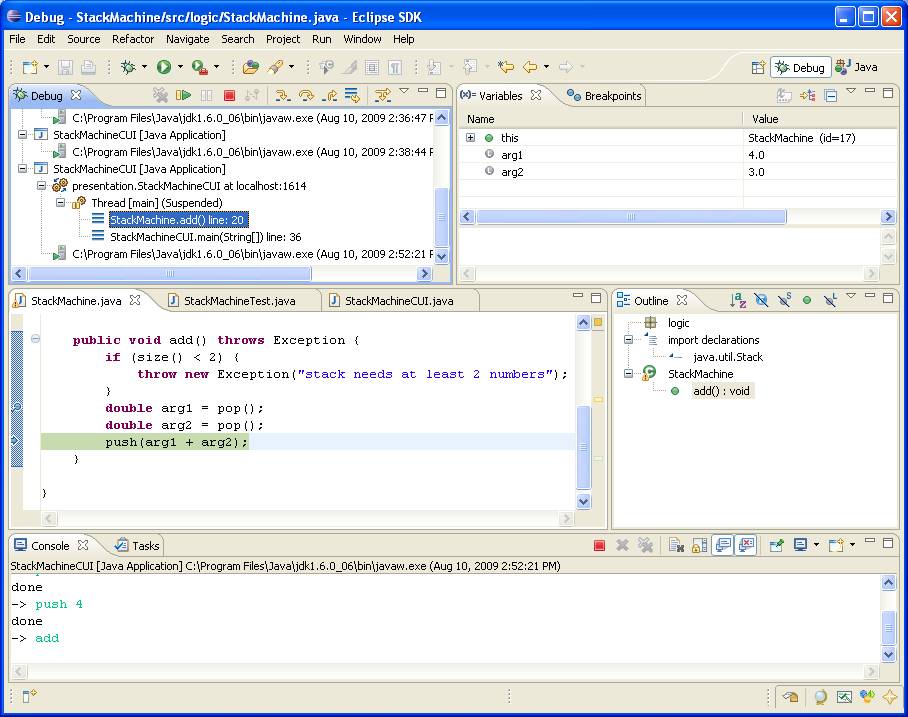Click Step Return in Debug view
This screenshot has width=908, height=717.
(x=329, y=95)
